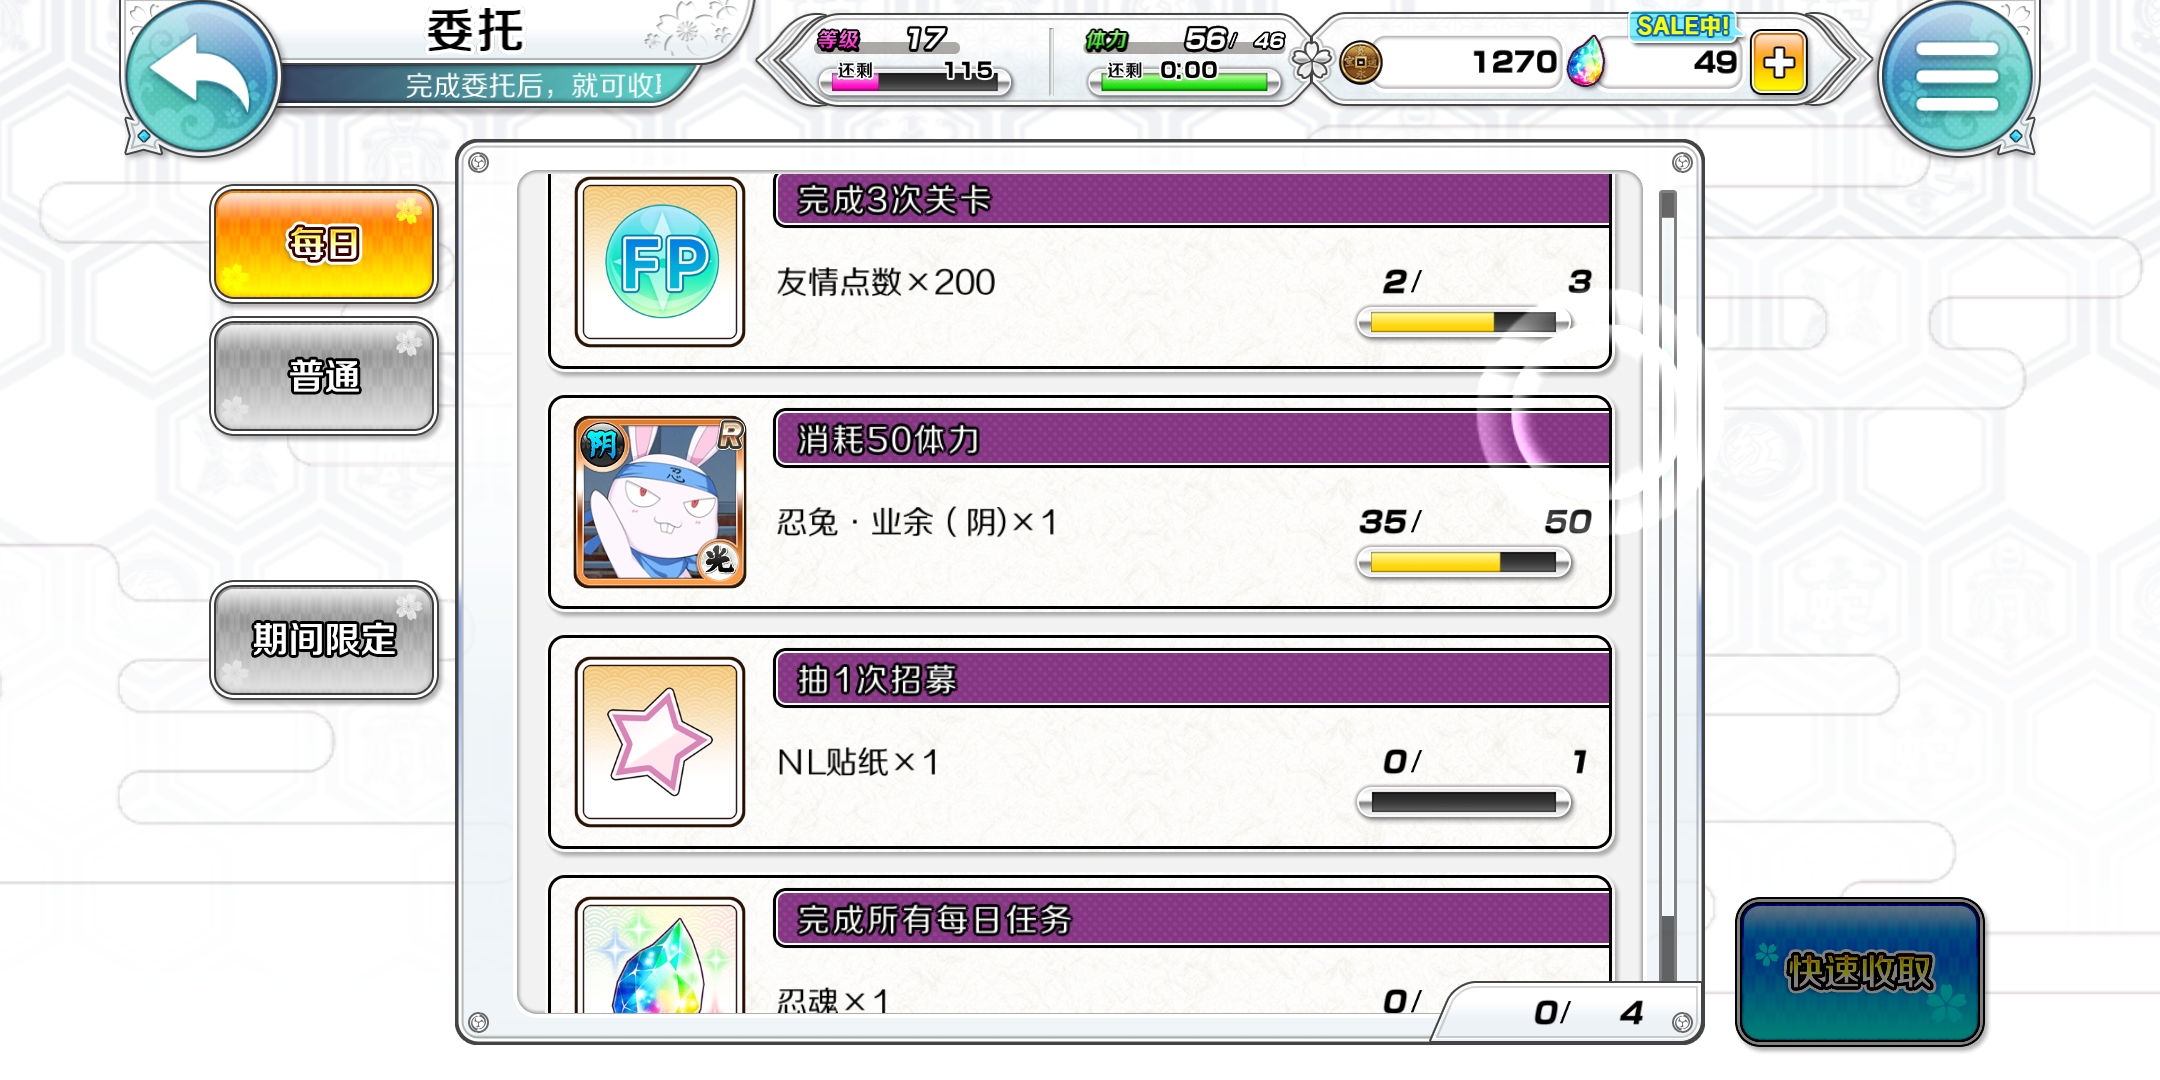Tap the 快速收取 quick collect button
2160x1080 pixels.
(x=1860, y=972)
